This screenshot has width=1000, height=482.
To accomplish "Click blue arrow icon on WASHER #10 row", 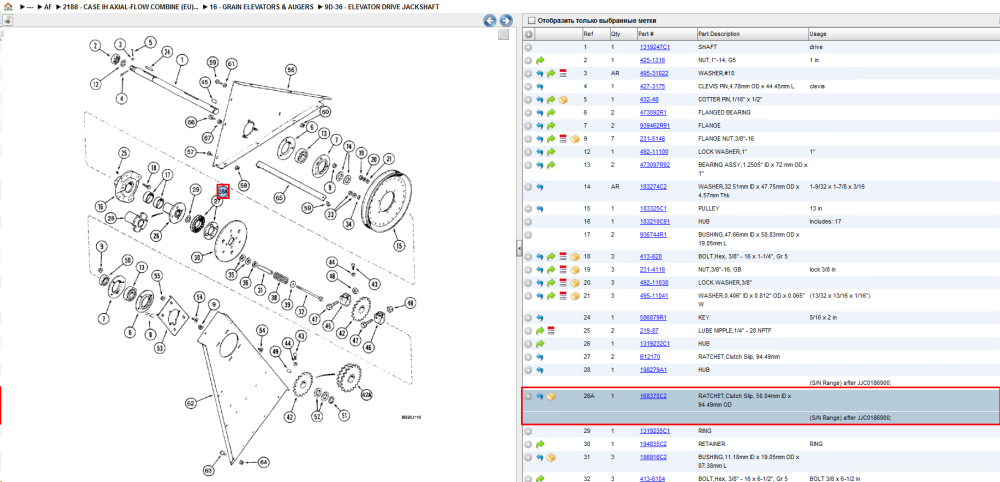I will 540,73.
